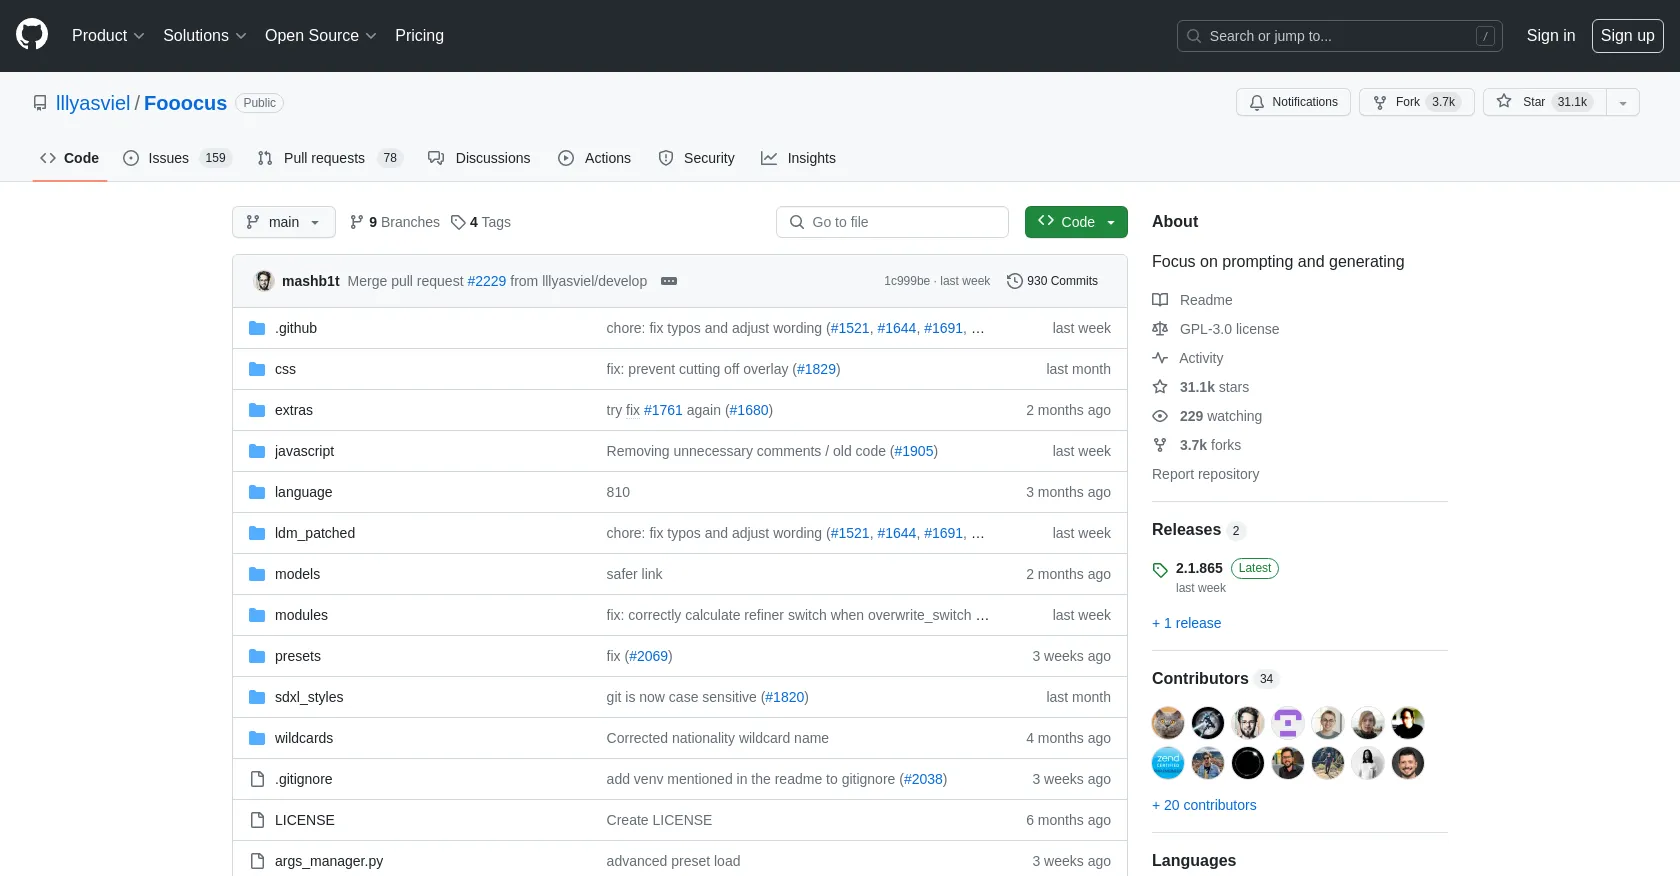The width and height of the screenshot is (1680, 876).
Task: Open the #2069 link in presets row
Action: pos(649,656)
